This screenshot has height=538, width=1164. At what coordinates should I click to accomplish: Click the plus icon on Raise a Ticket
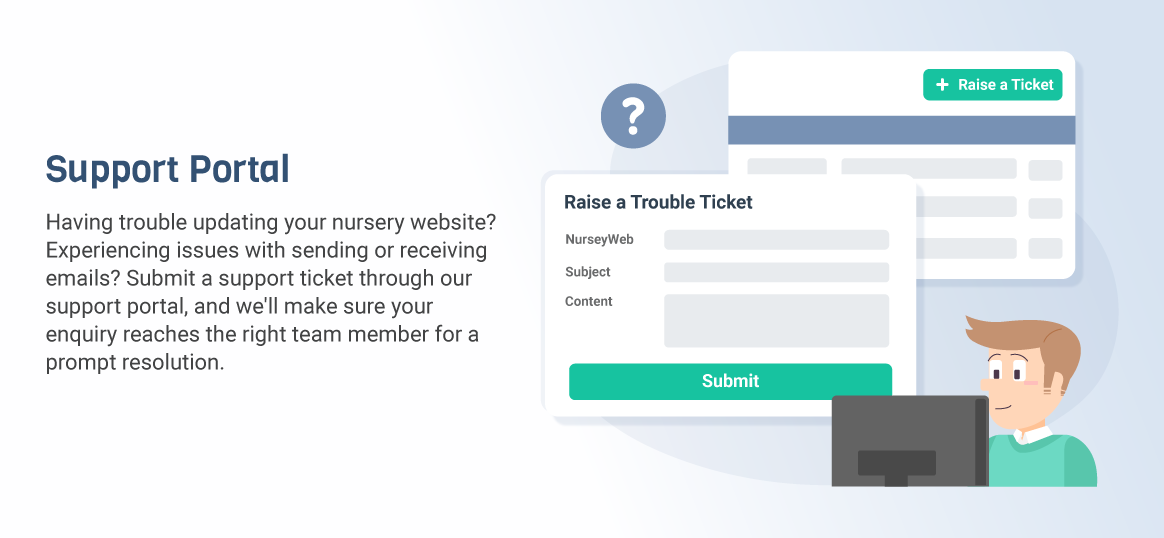(942, 85)
